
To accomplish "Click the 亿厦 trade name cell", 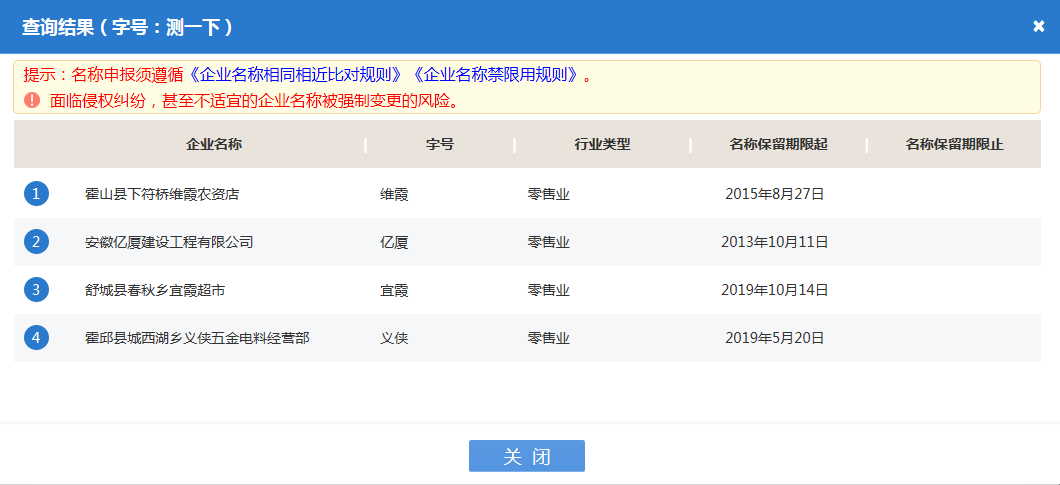I will tap(394, 242).
